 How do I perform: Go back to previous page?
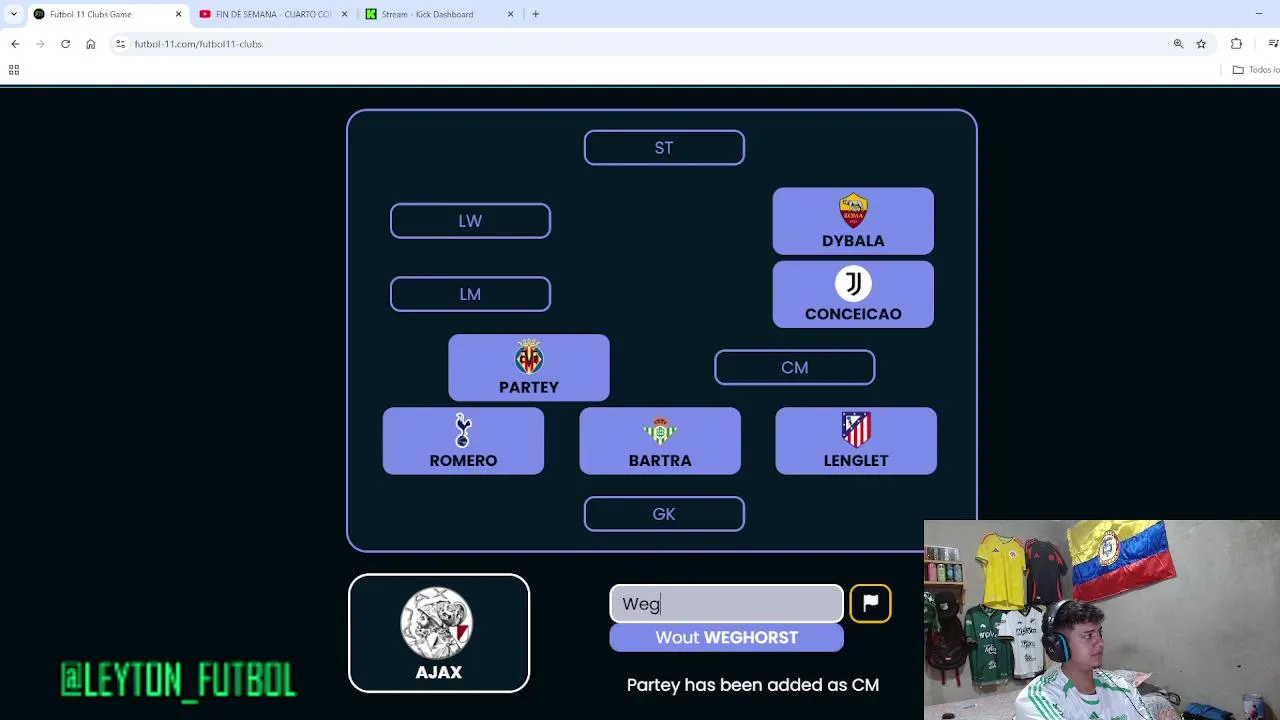[x=15, y=44]
